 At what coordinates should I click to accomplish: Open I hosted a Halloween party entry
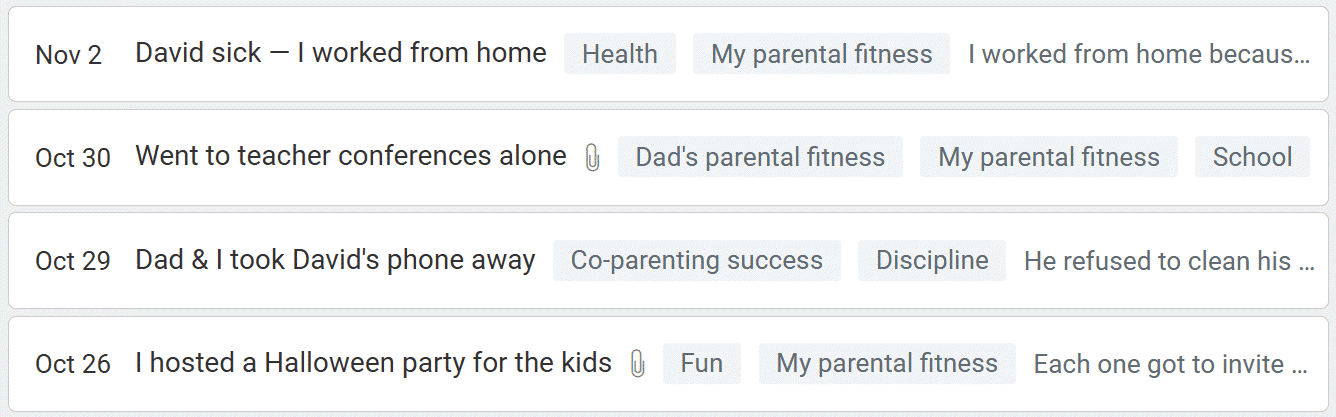(x=373, y=363)
